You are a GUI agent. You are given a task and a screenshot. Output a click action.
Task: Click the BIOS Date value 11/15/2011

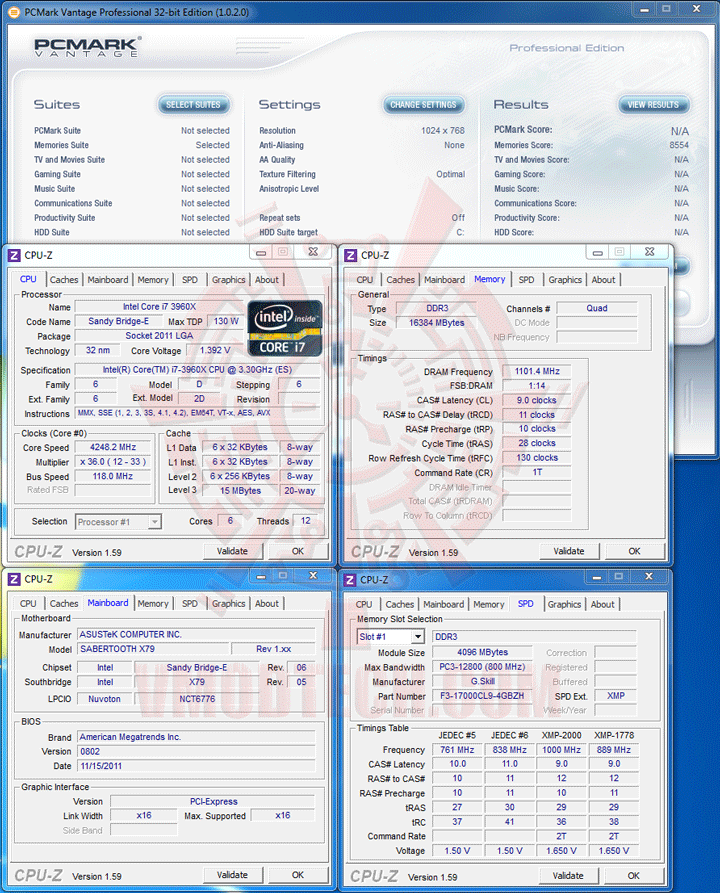tap(196, 766)
